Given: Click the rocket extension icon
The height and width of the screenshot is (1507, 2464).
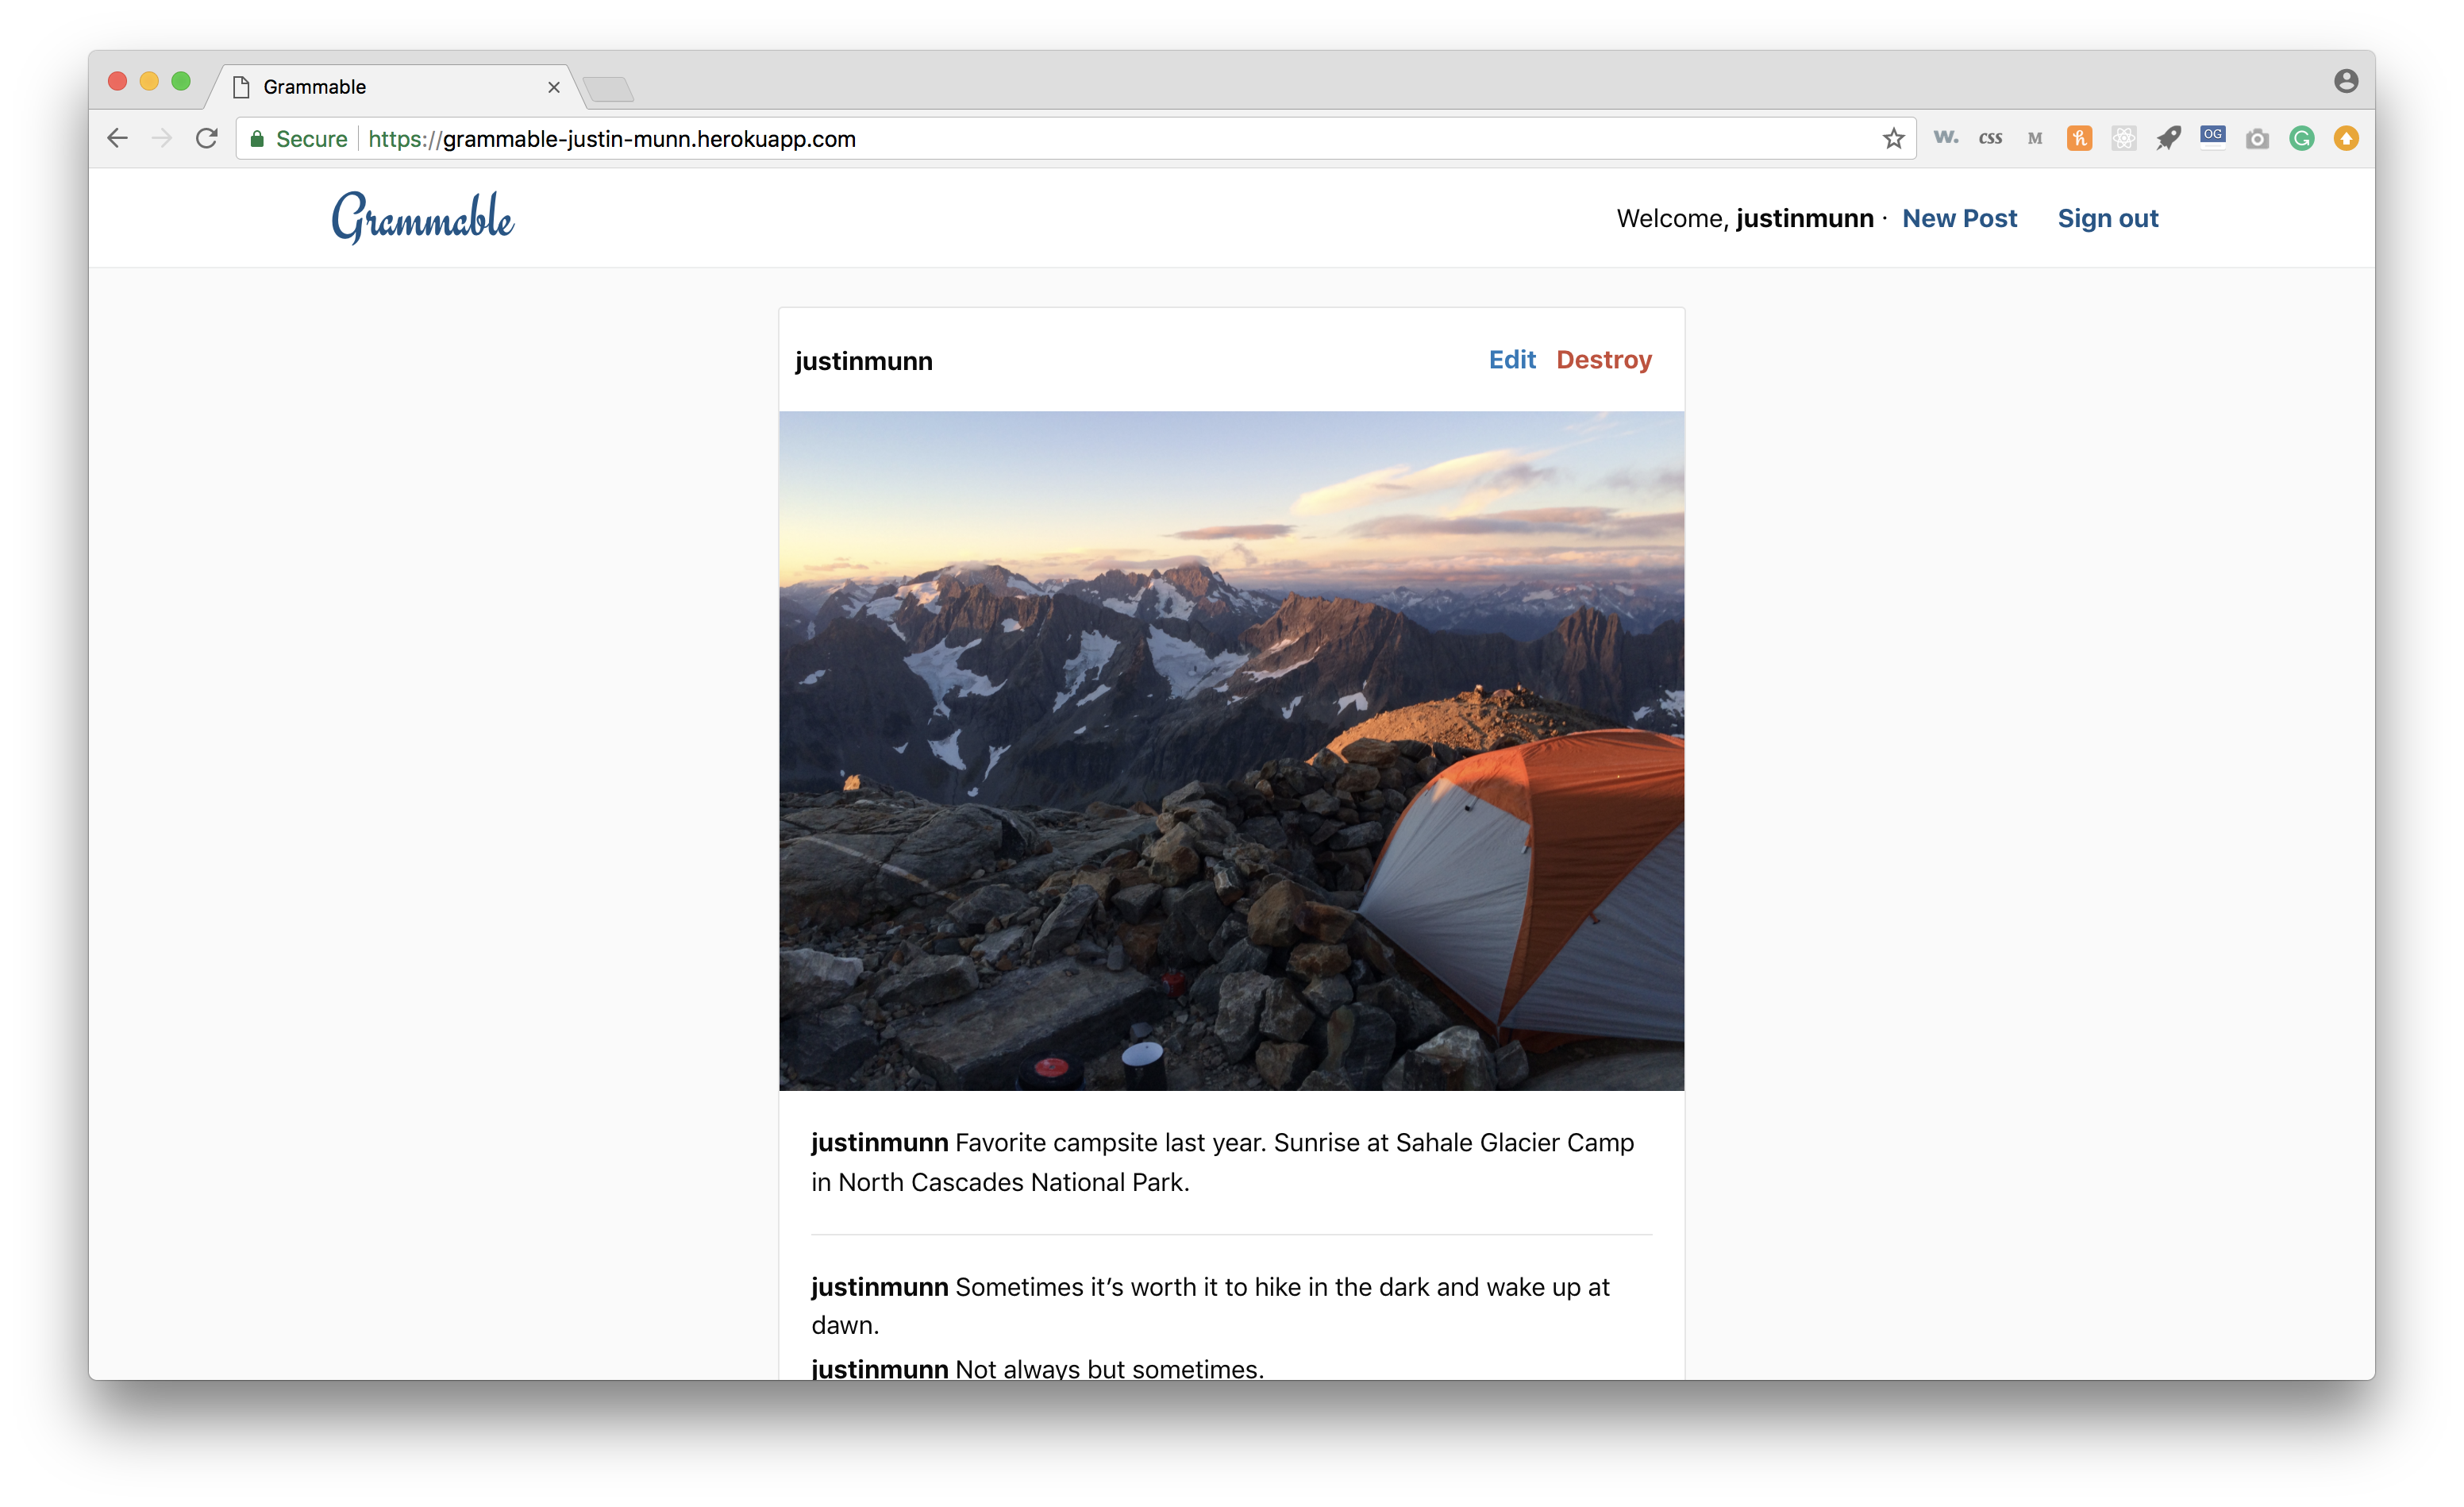Looking at the screenshot, I should click(2168, 139).
